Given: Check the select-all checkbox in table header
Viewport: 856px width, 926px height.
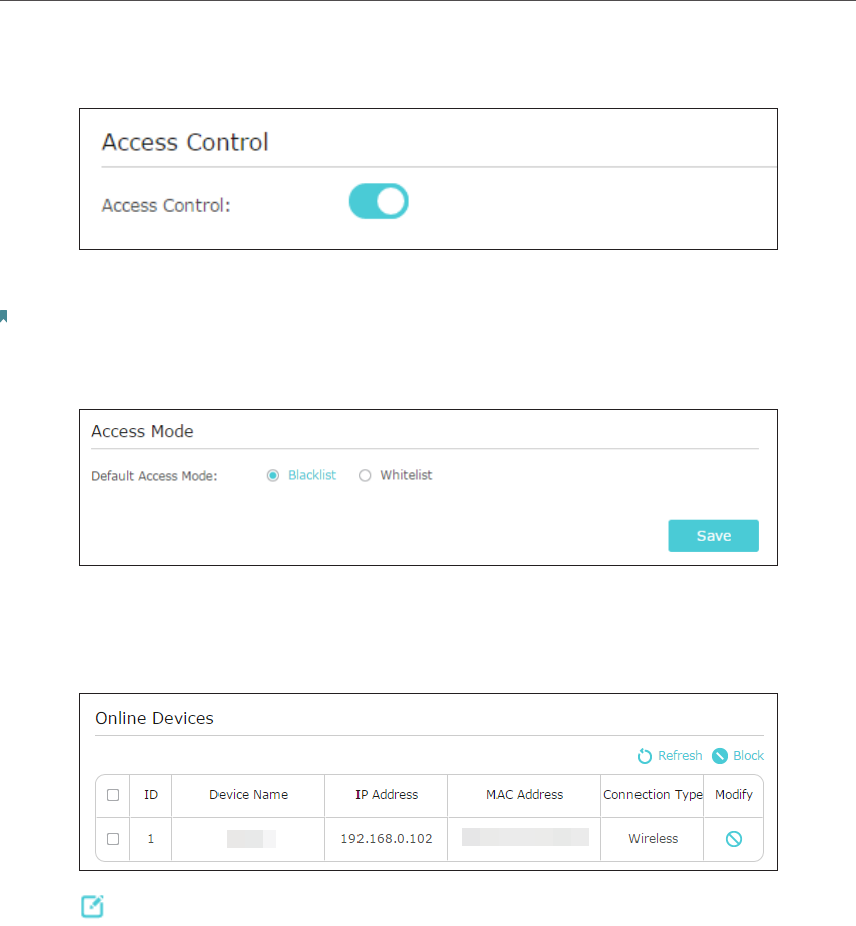Looking at the screenshot, I should pyautogui.click(x=113, y=795).
